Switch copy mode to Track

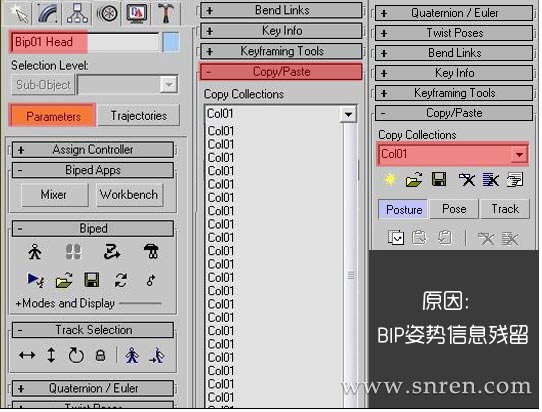(505, 209)
